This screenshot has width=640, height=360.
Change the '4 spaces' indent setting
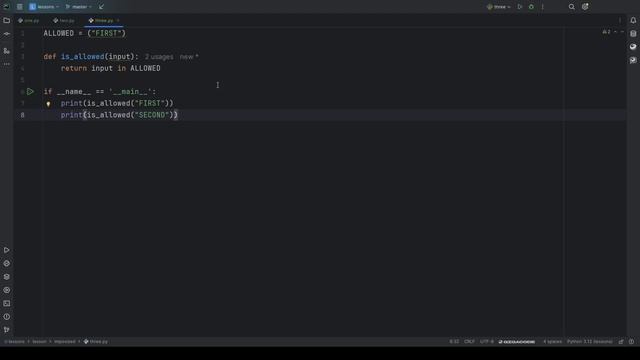pyautogui.click(x=552, y=341)
